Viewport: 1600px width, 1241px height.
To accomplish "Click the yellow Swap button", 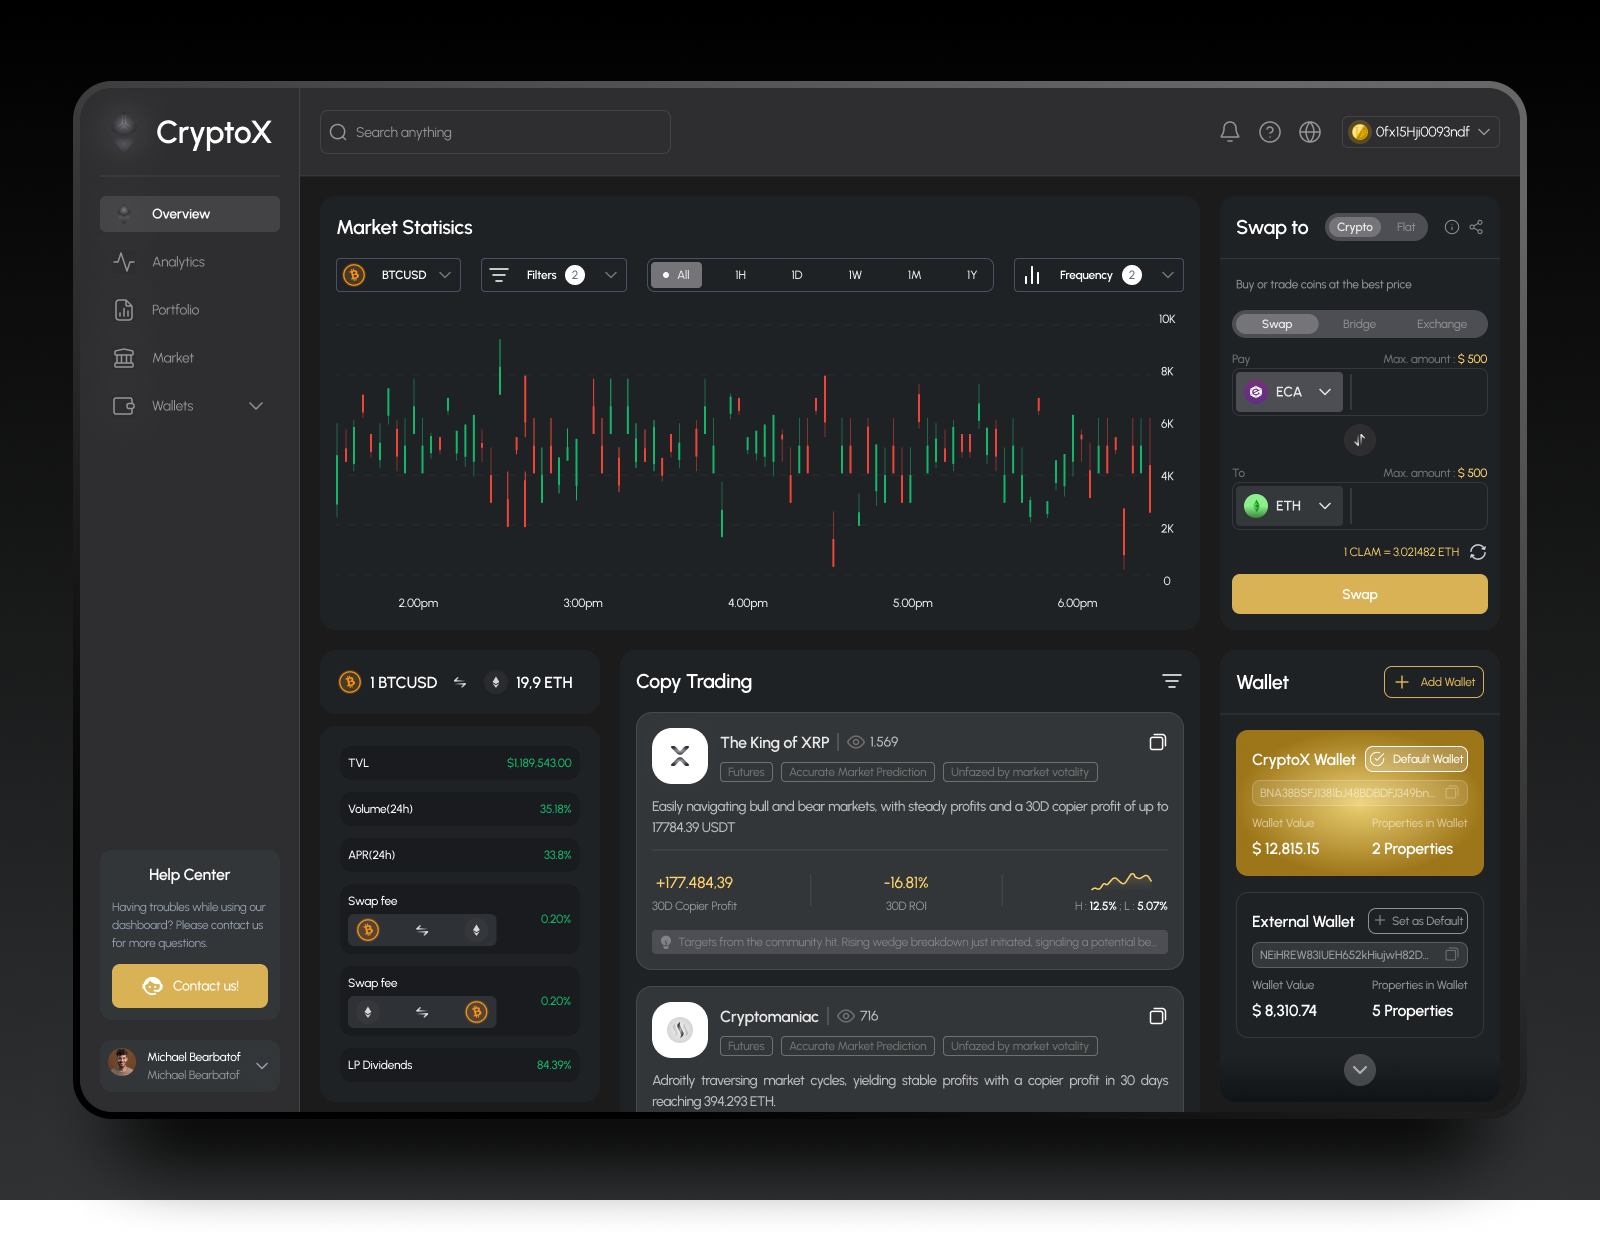I will click(x=1359, y=593).
